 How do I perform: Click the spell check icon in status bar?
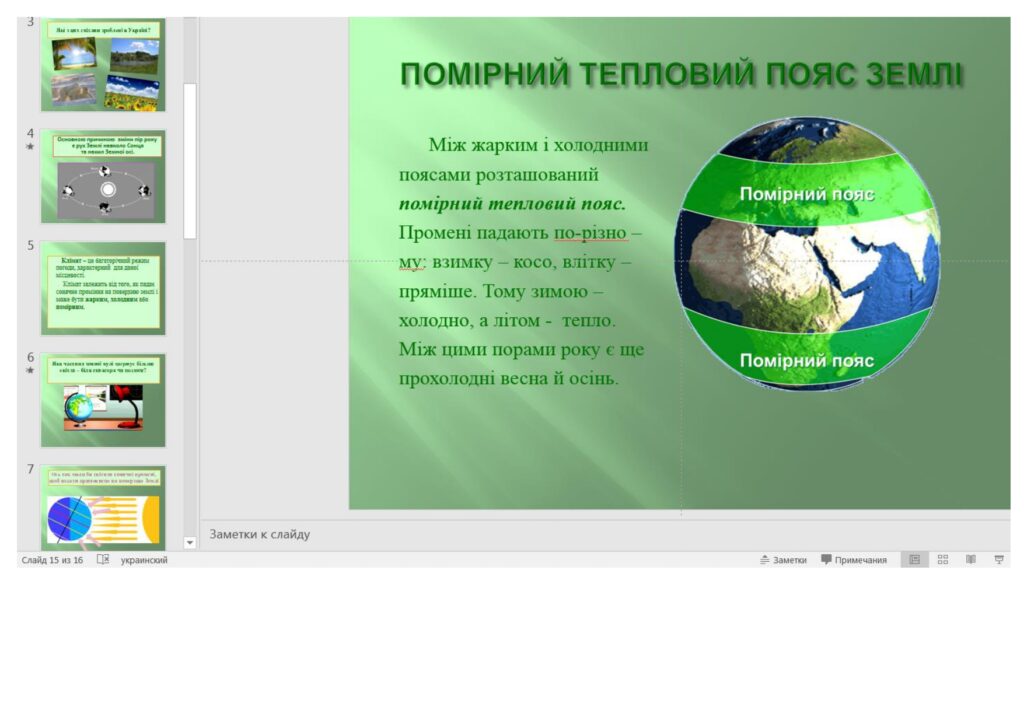103,559
